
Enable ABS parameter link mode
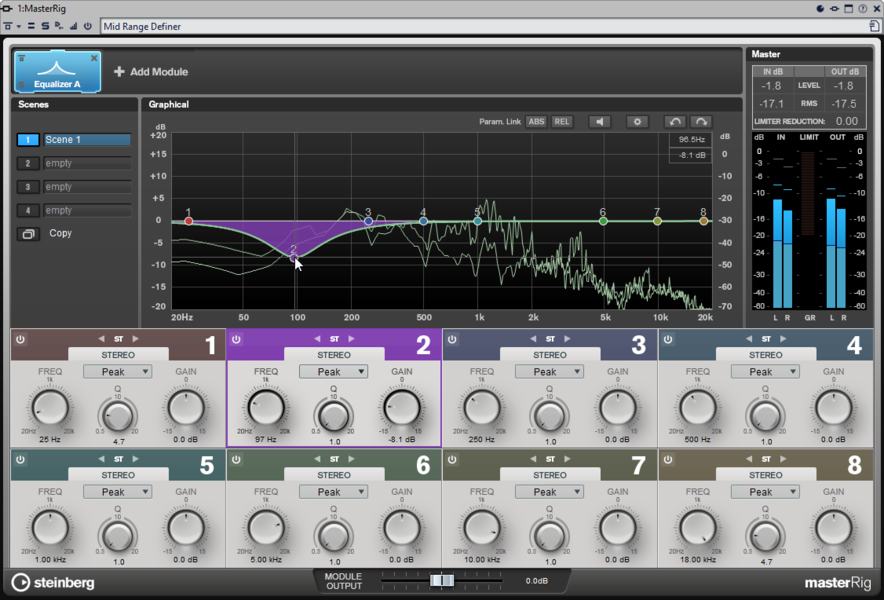pos(536,122)
